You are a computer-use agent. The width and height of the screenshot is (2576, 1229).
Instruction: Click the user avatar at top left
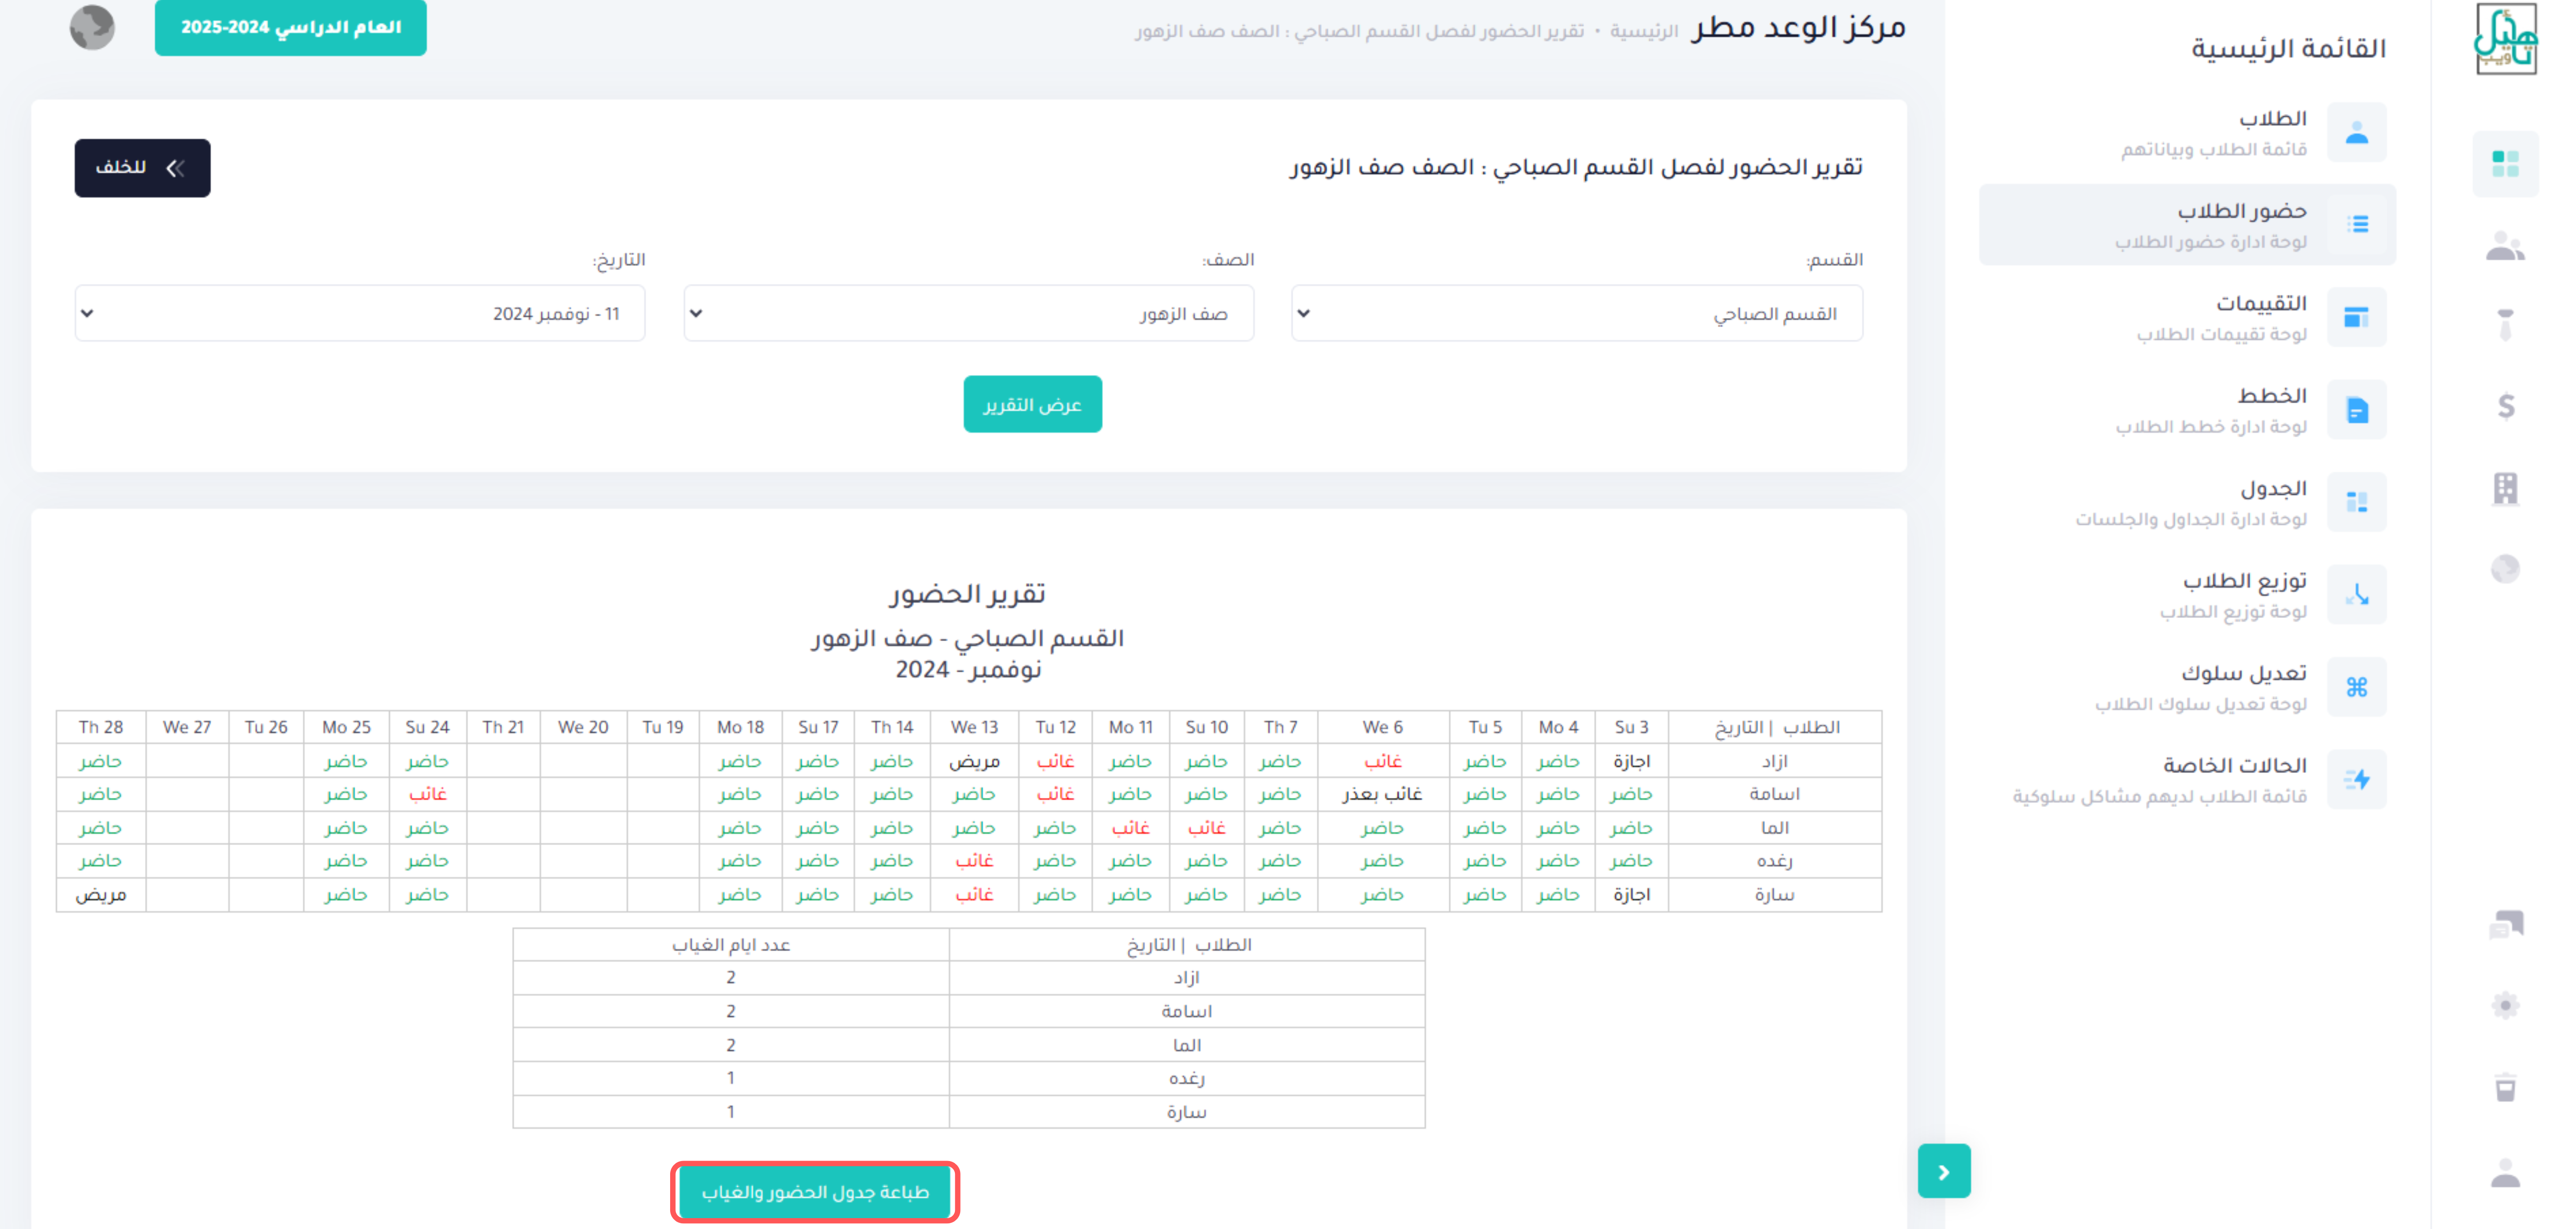tap(92, 27)
